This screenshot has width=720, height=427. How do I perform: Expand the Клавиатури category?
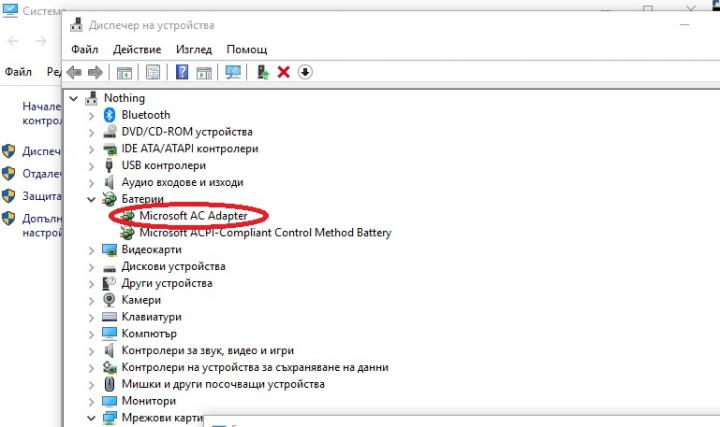click(x=91, y=317)
